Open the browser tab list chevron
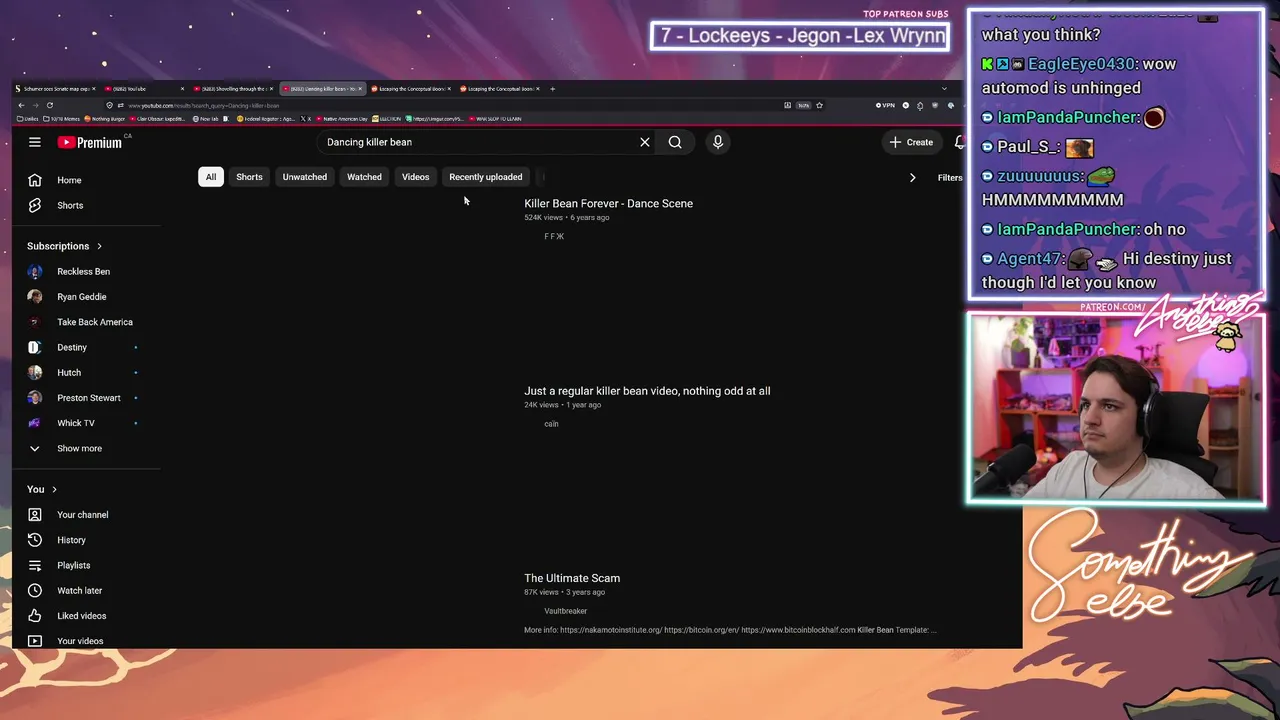 pyautogui.click(x=944, y=88)
